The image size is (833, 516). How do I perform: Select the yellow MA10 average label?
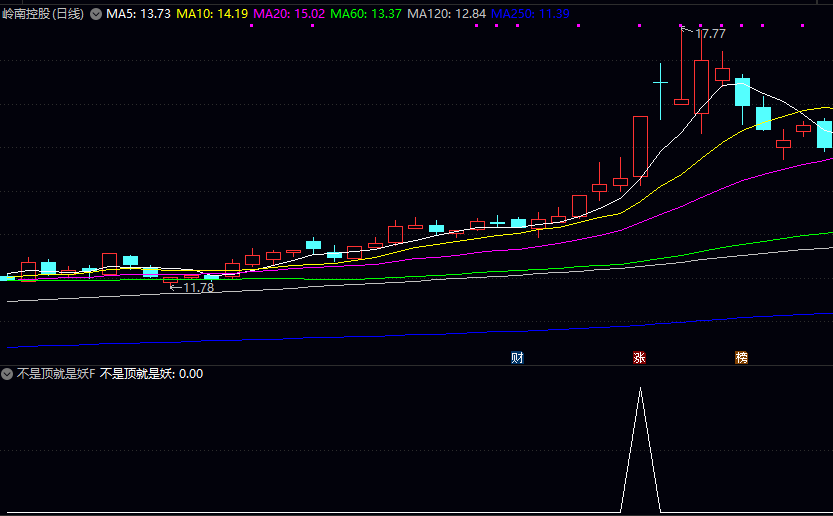coord(213,14)
